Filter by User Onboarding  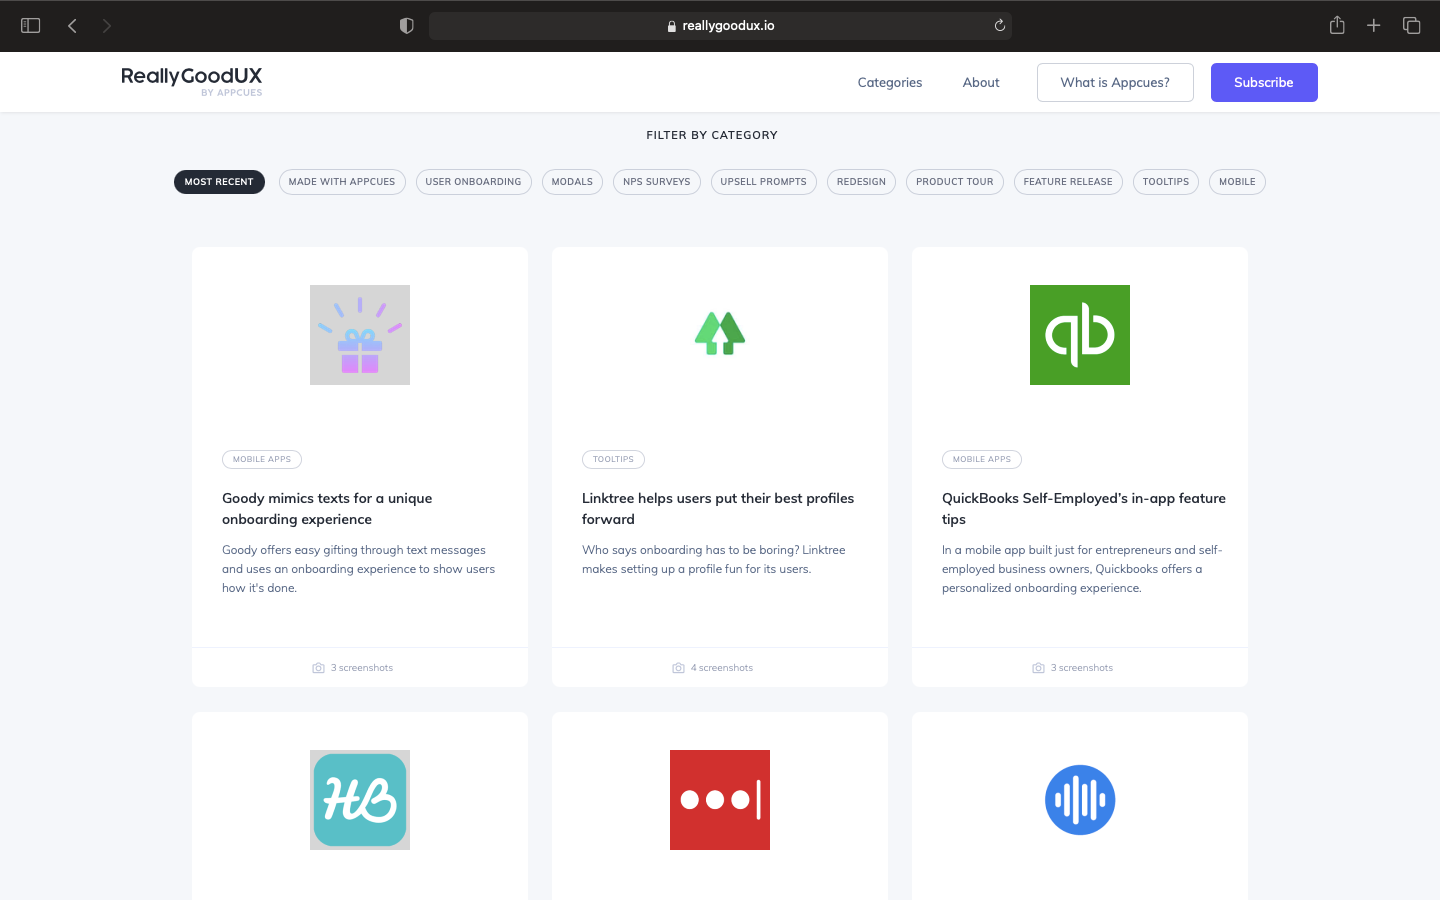tap(473, 182)
